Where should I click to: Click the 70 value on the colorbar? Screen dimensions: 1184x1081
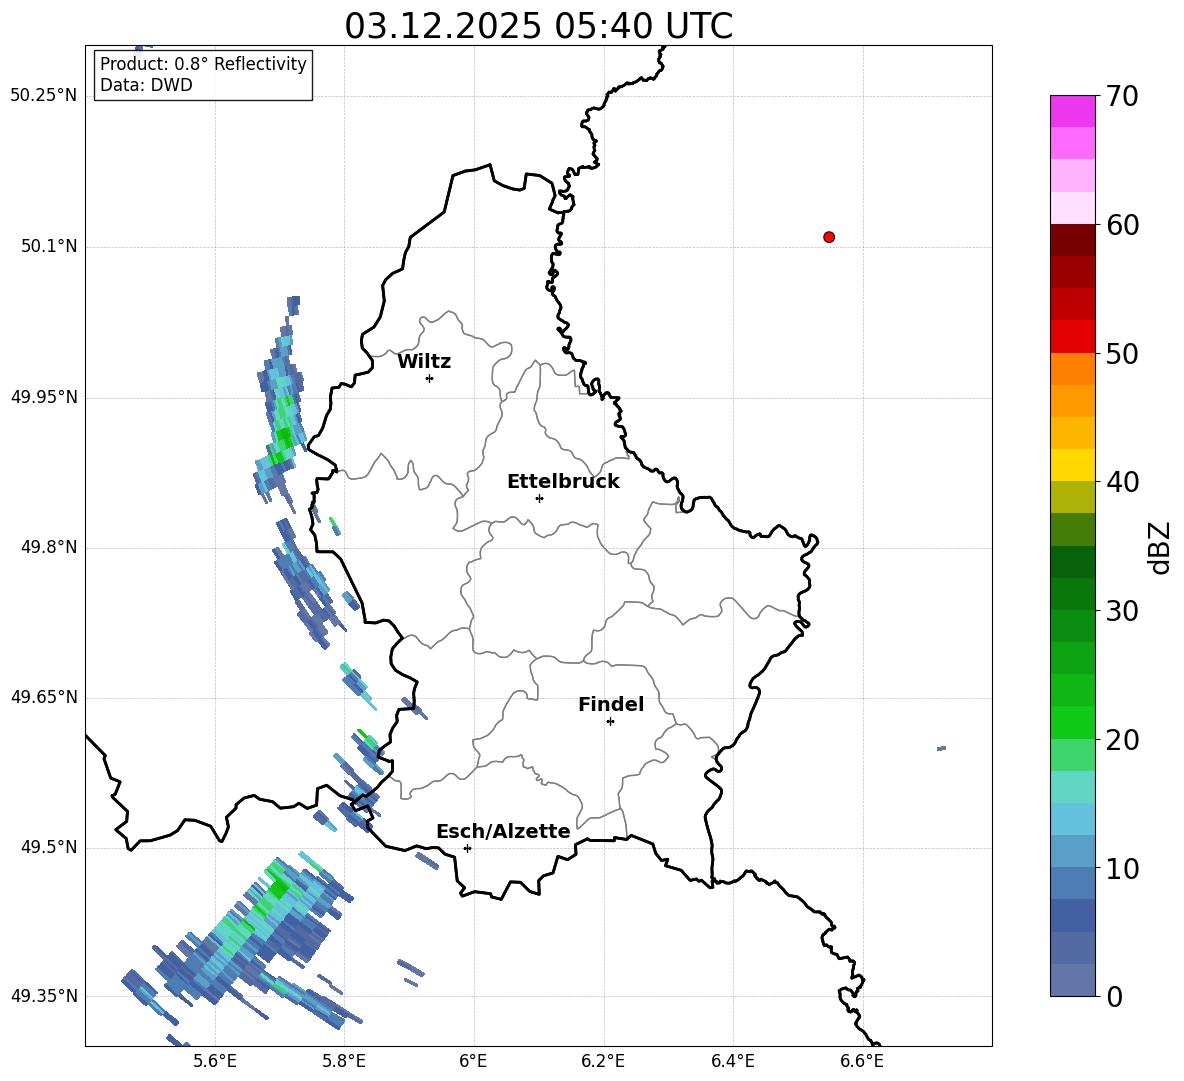click(x=1122, y=97)
